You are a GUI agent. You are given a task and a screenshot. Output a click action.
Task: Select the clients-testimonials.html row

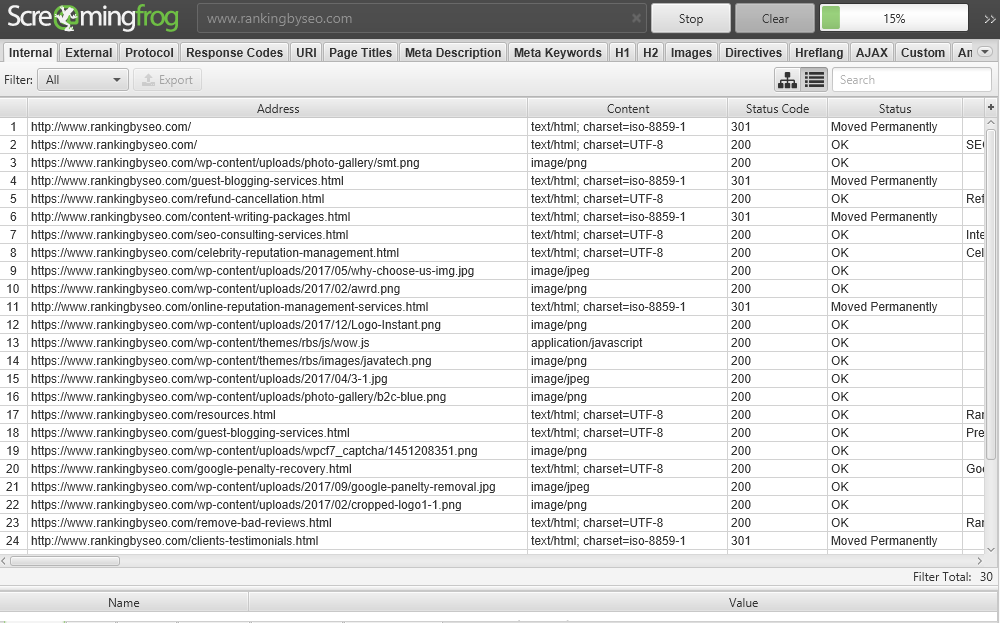491,541
